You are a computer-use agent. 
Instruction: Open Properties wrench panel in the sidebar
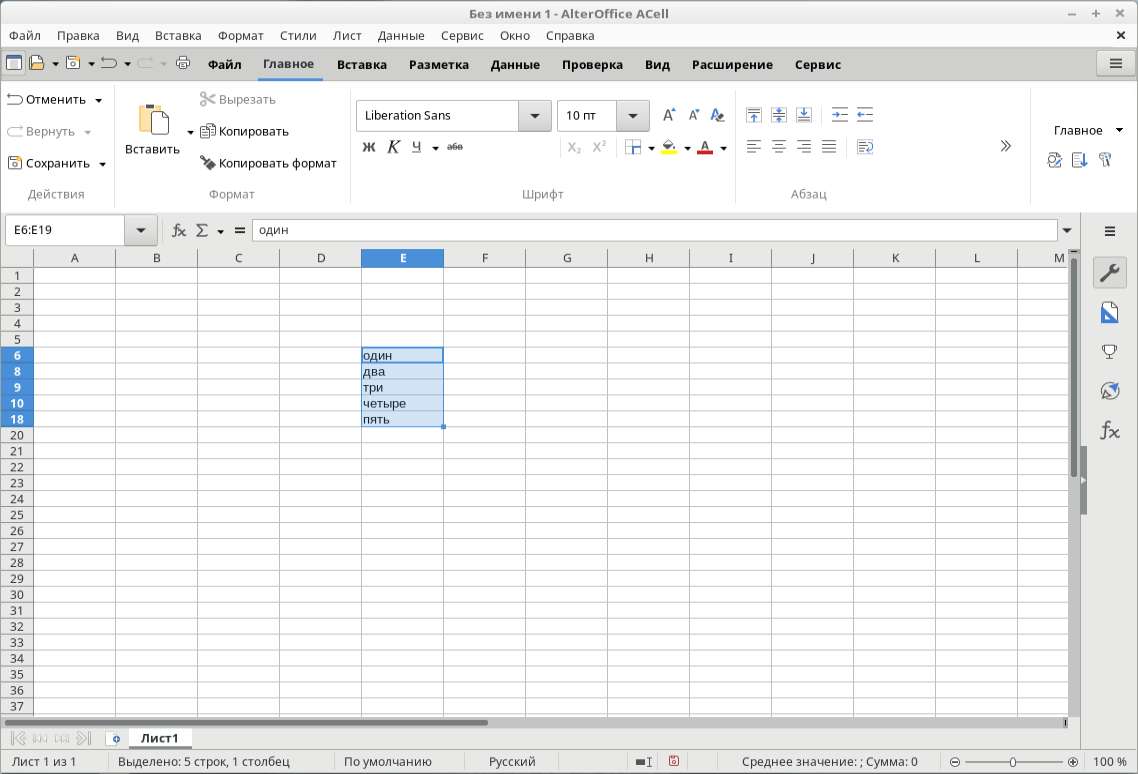tap(1110, 273)
